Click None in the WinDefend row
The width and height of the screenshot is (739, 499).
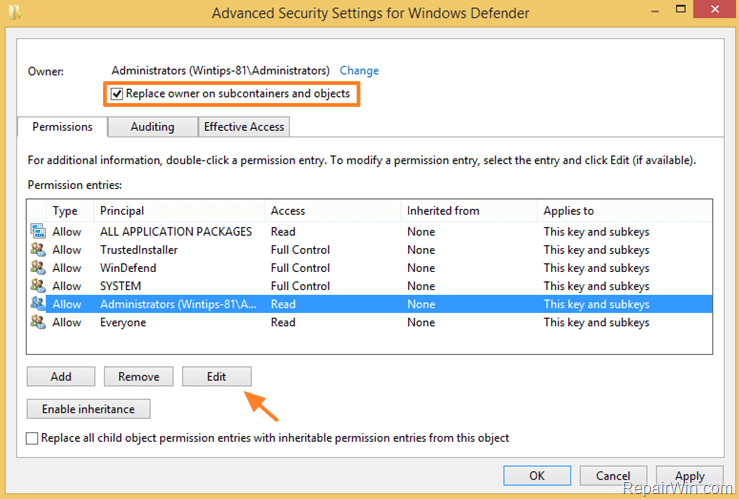click(x=421, y=268)
